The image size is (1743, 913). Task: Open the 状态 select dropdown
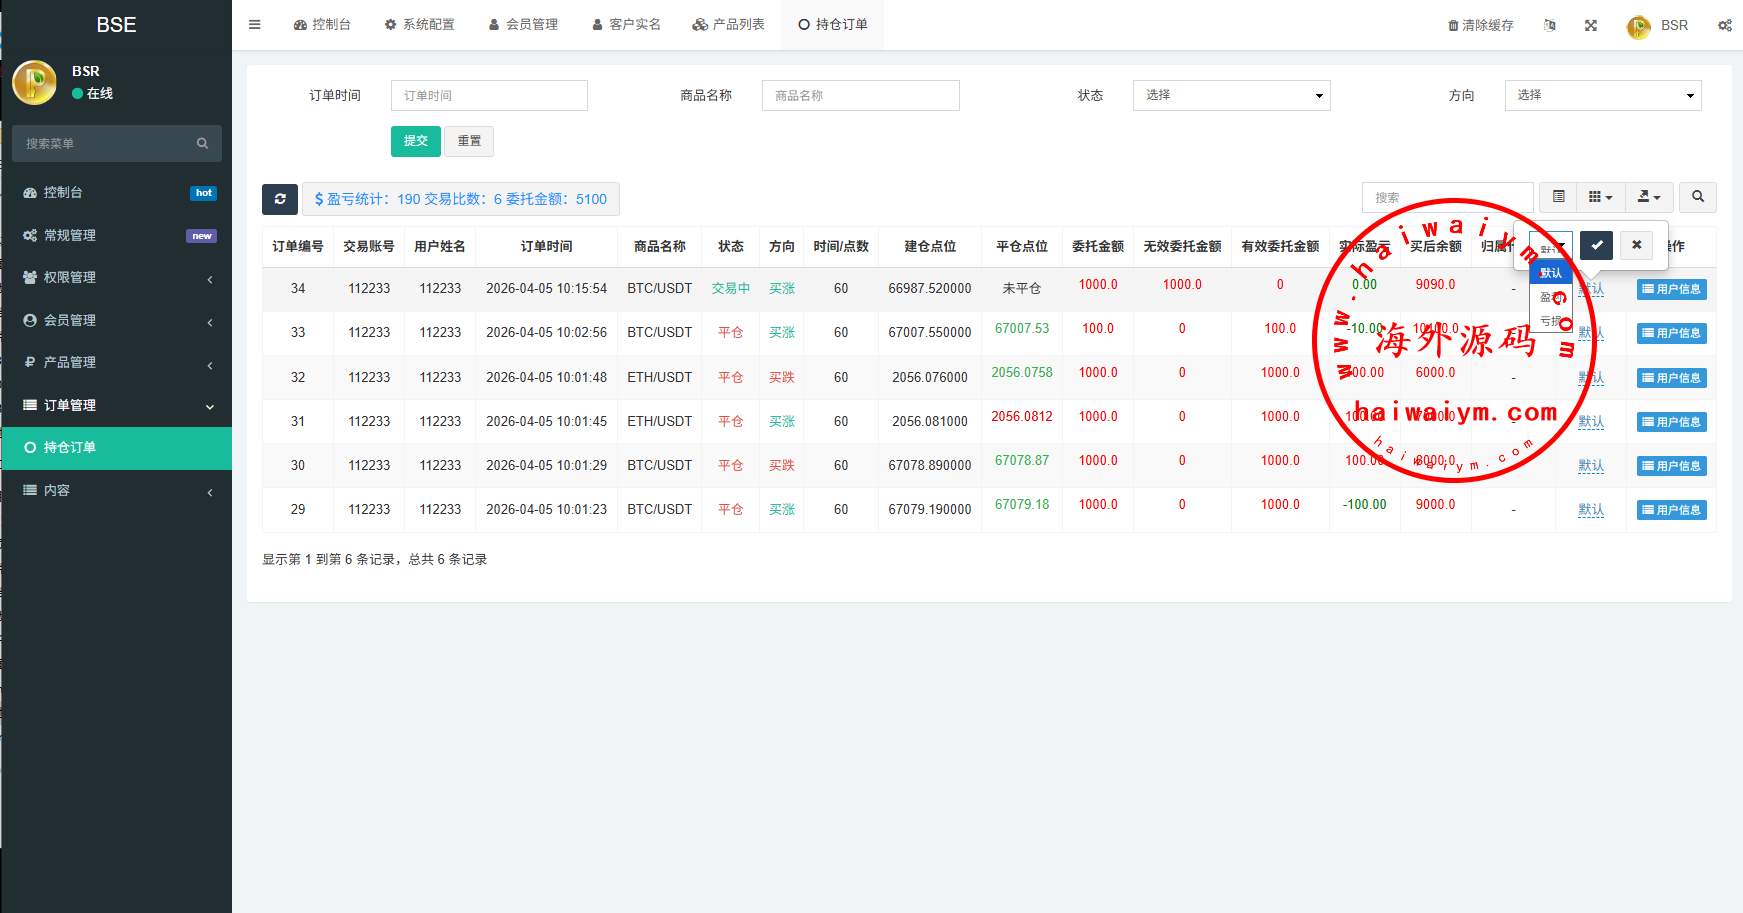(x=1231, y=95)
